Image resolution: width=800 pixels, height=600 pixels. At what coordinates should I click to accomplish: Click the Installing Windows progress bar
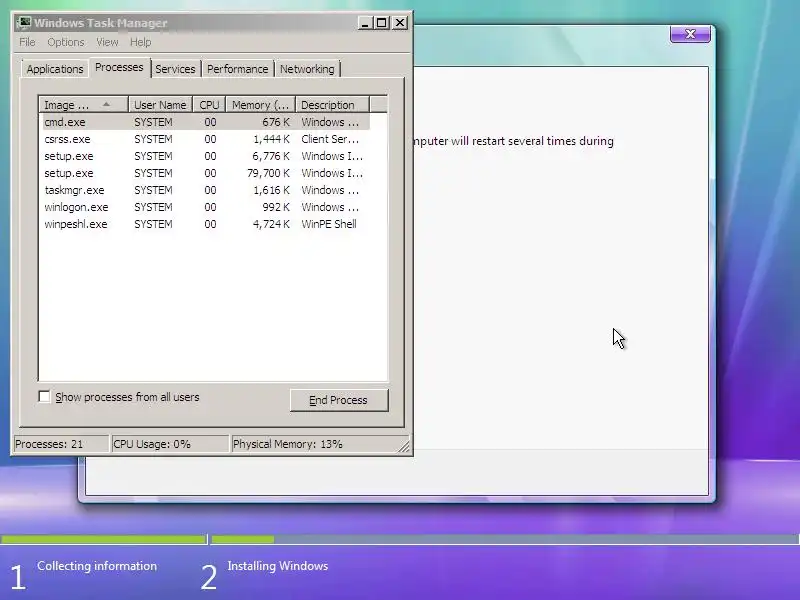pyautogui.click(x=505, y=539)
